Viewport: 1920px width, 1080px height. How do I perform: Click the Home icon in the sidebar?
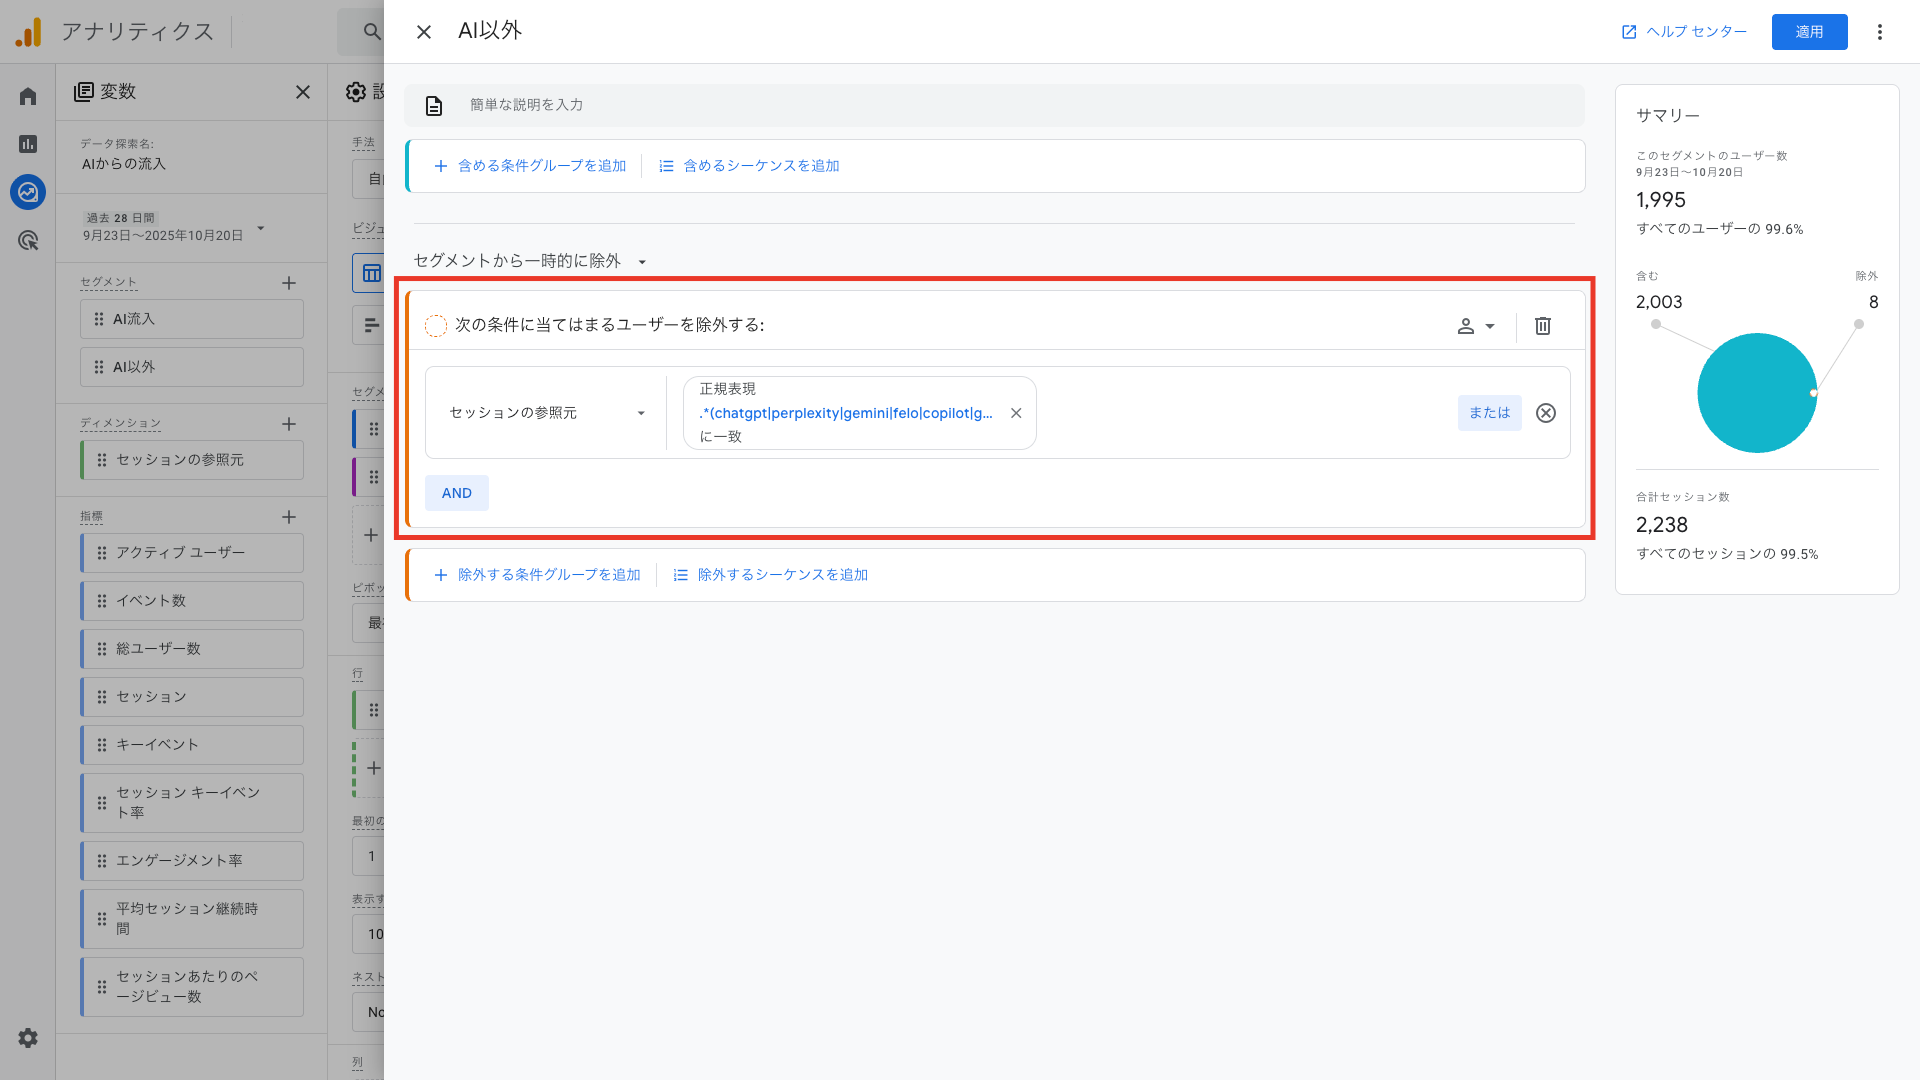tap(27, 95)
